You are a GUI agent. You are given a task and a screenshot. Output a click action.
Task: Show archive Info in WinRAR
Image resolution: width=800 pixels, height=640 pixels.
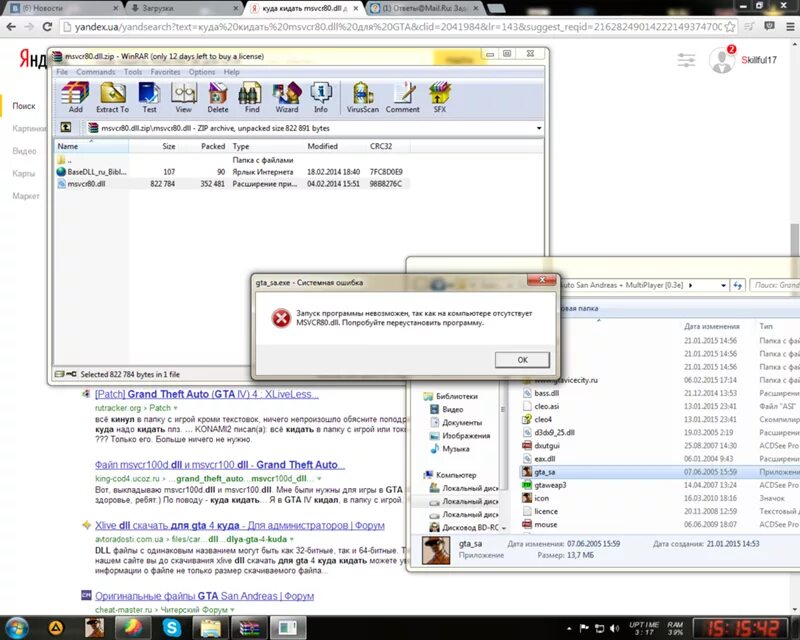click(321, 97)
